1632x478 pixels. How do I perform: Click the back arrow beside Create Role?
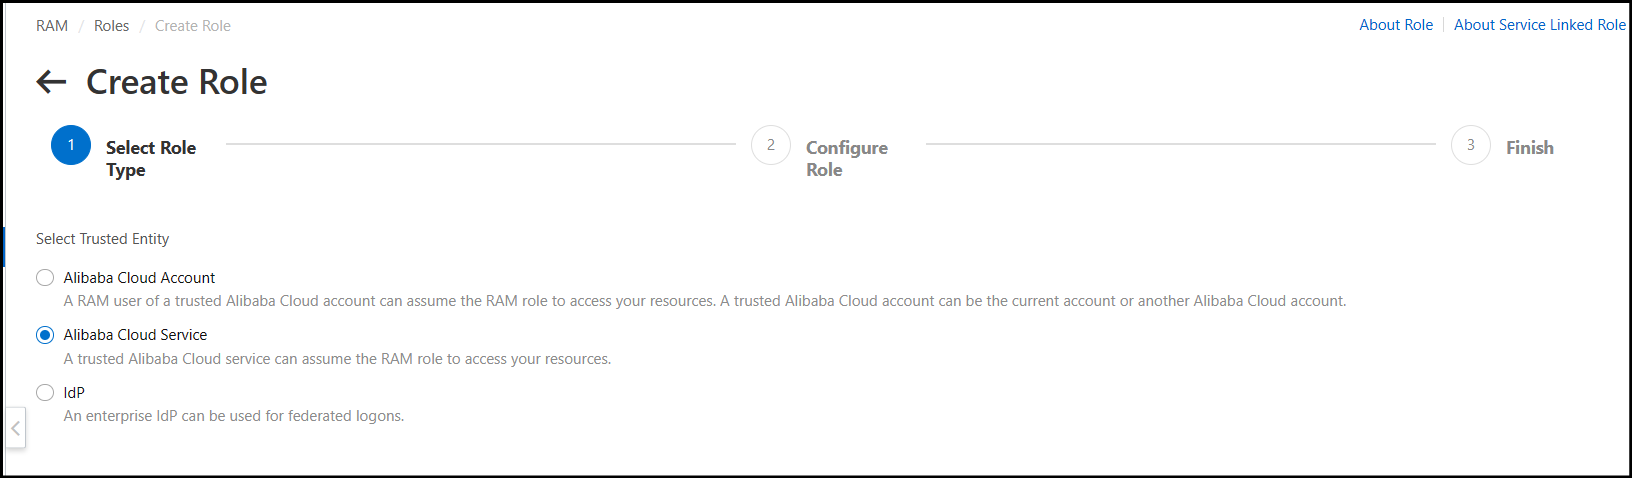[51, 82]
